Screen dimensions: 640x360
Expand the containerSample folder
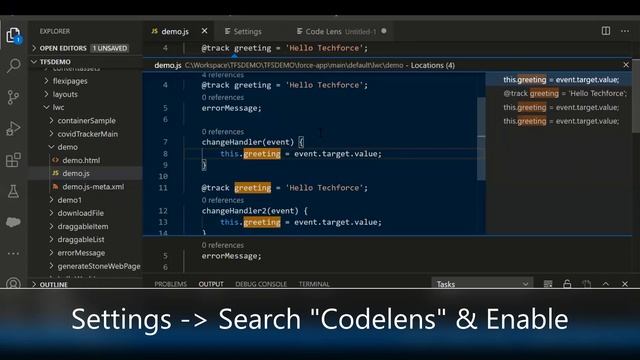pos(86,121)
